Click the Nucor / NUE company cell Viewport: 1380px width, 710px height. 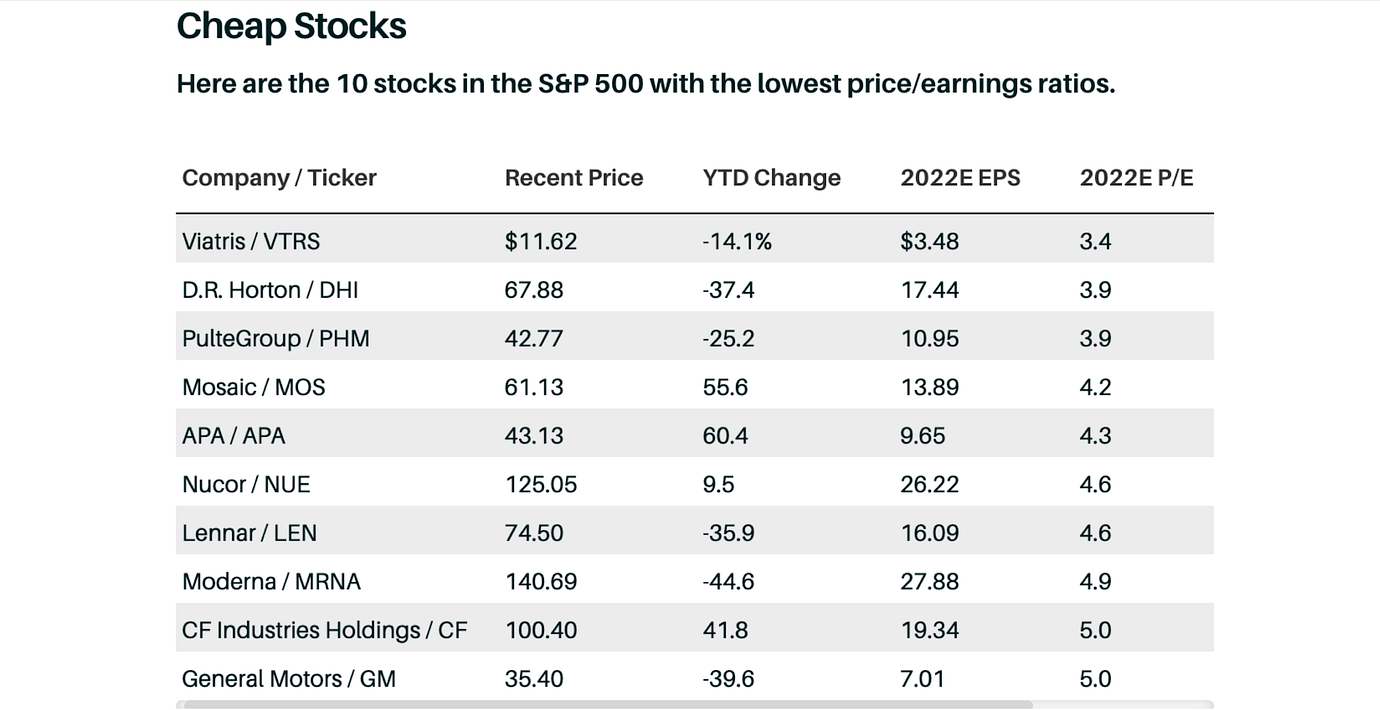[x=246, y=485]
